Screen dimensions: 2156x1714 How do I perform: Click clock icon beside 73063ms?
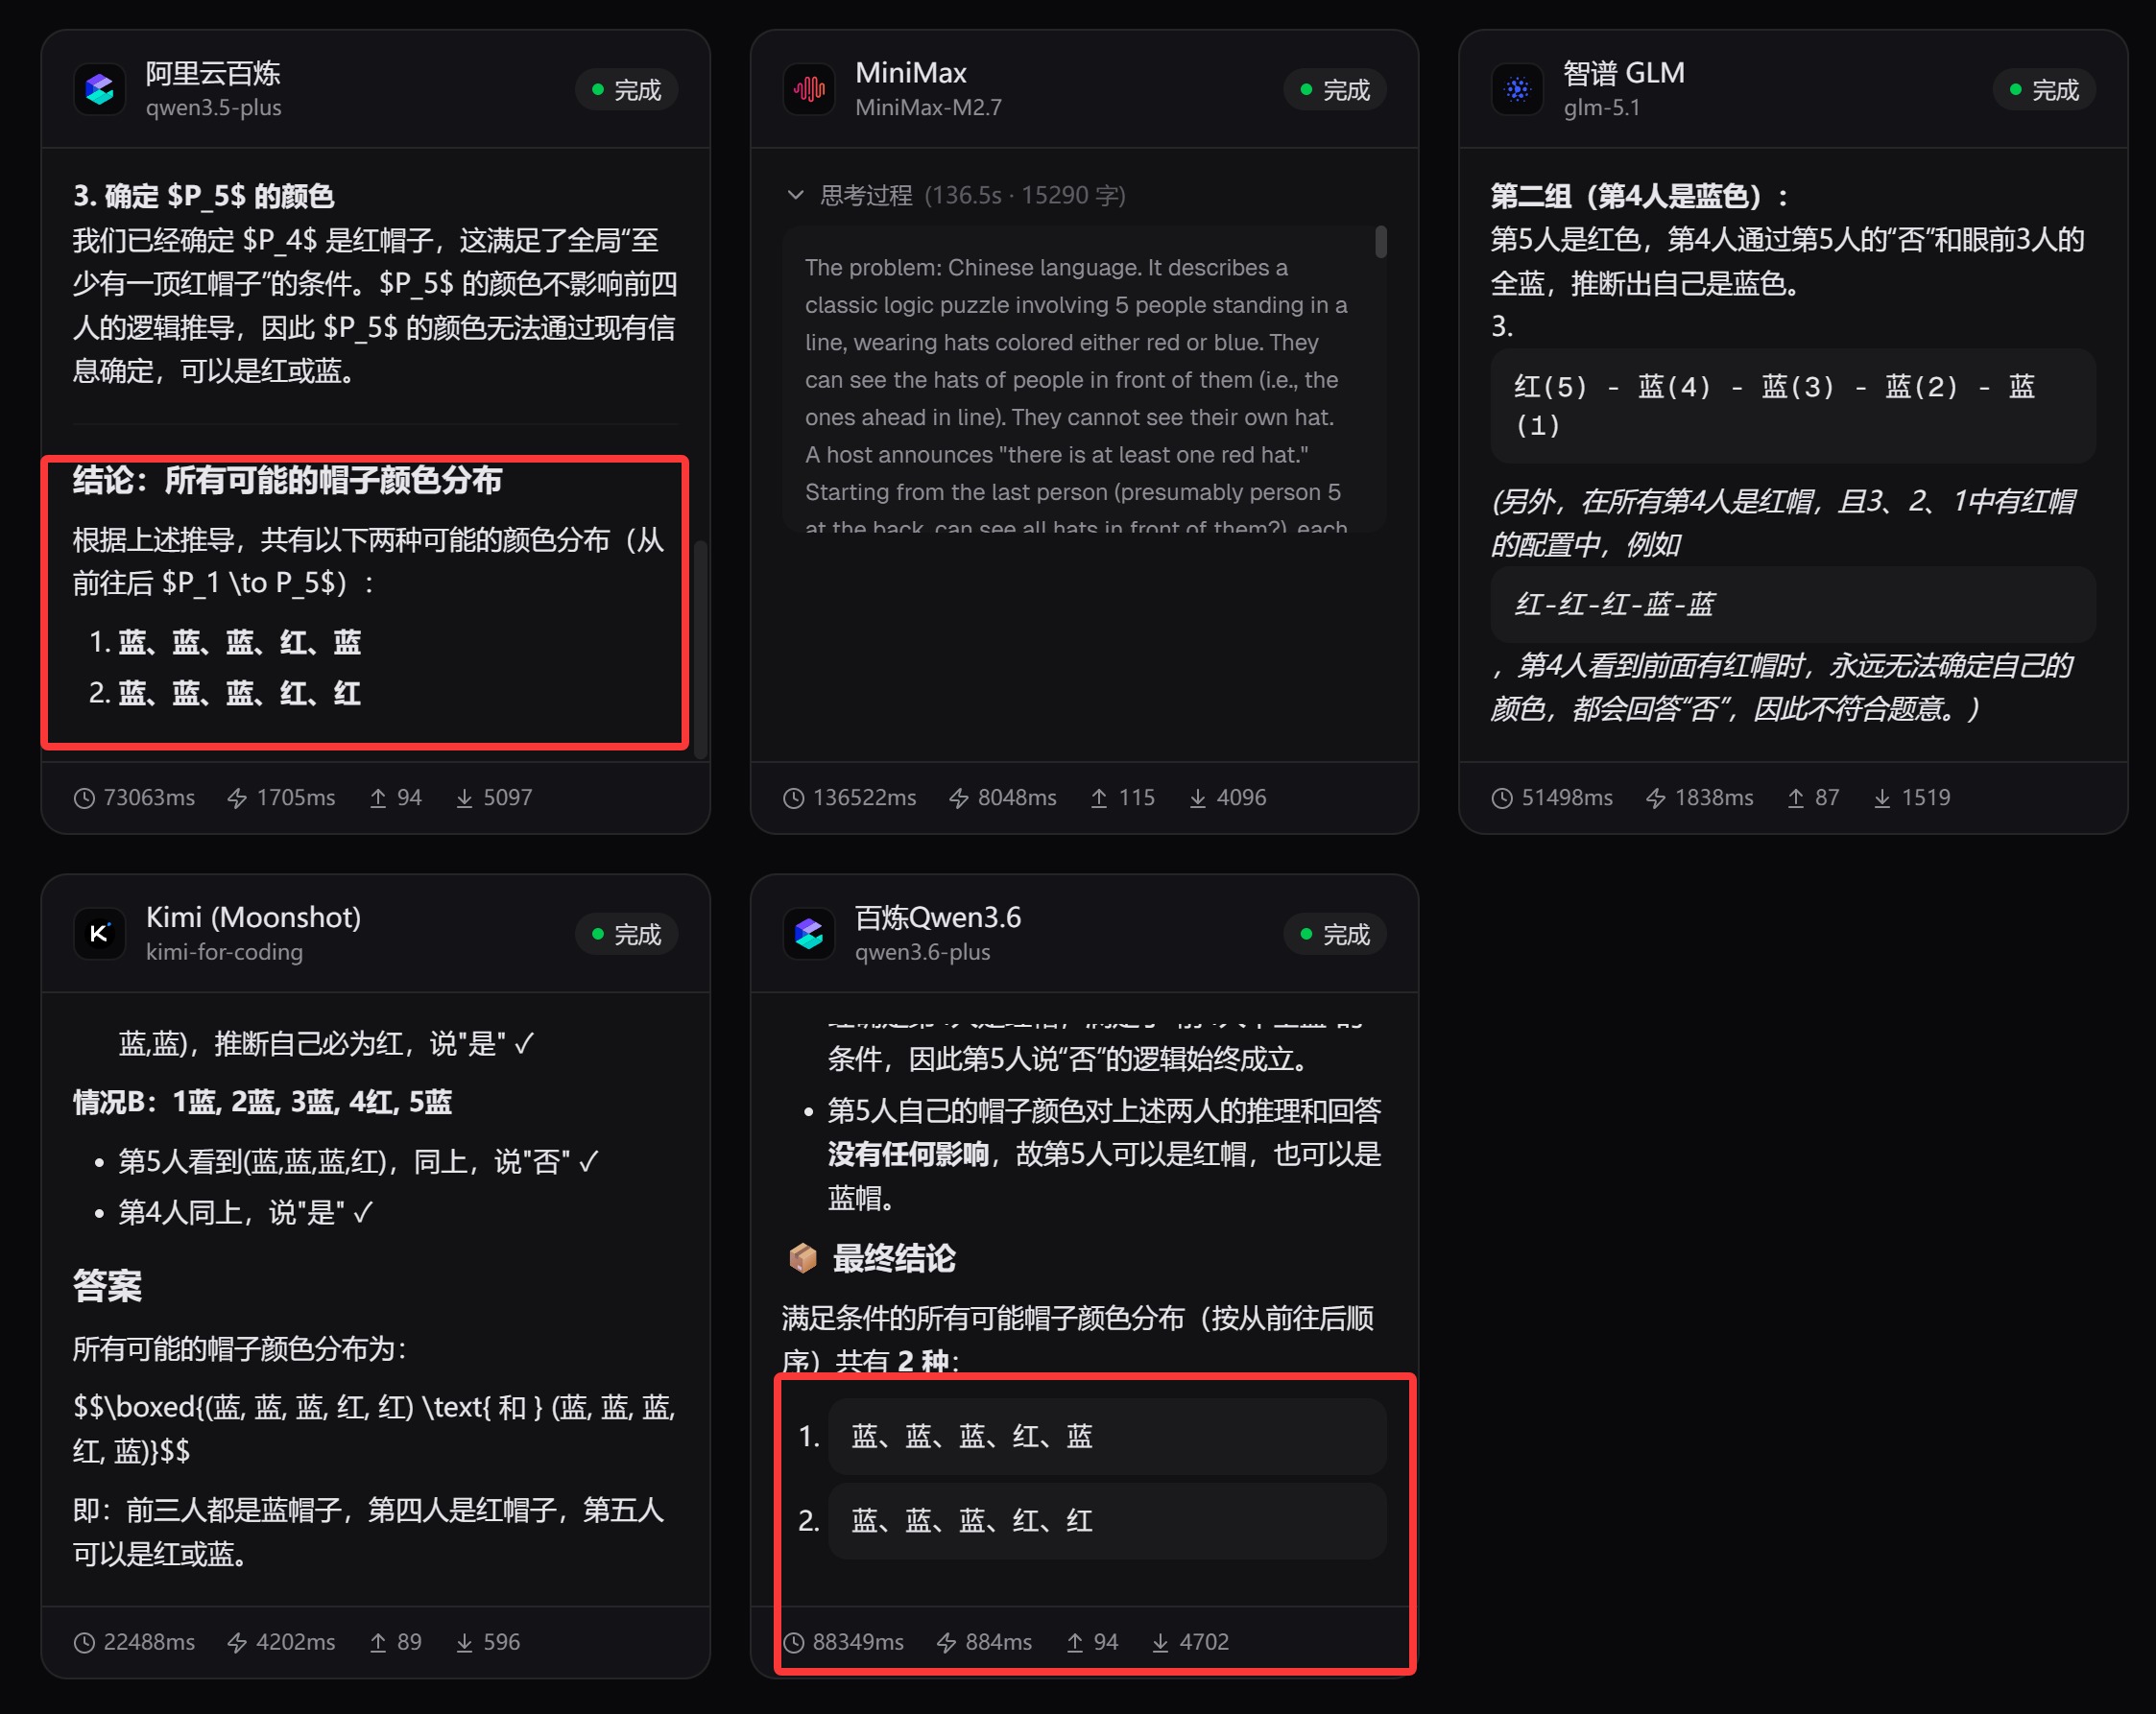click(x=85, y=798)
